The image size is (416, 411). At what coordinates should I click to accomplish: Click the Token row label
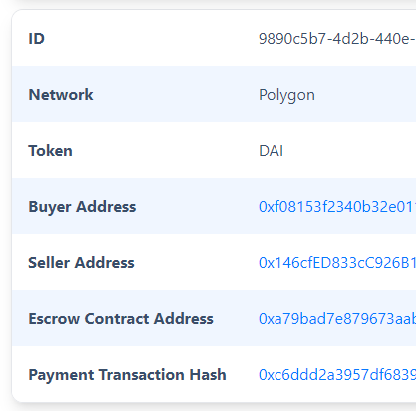click(50, 151)
